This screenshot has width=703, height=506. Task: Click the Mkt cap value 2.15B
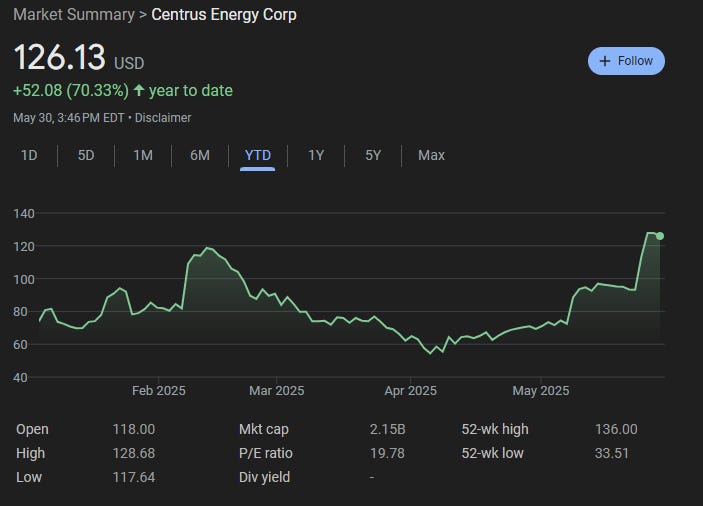tap(388, 429)
